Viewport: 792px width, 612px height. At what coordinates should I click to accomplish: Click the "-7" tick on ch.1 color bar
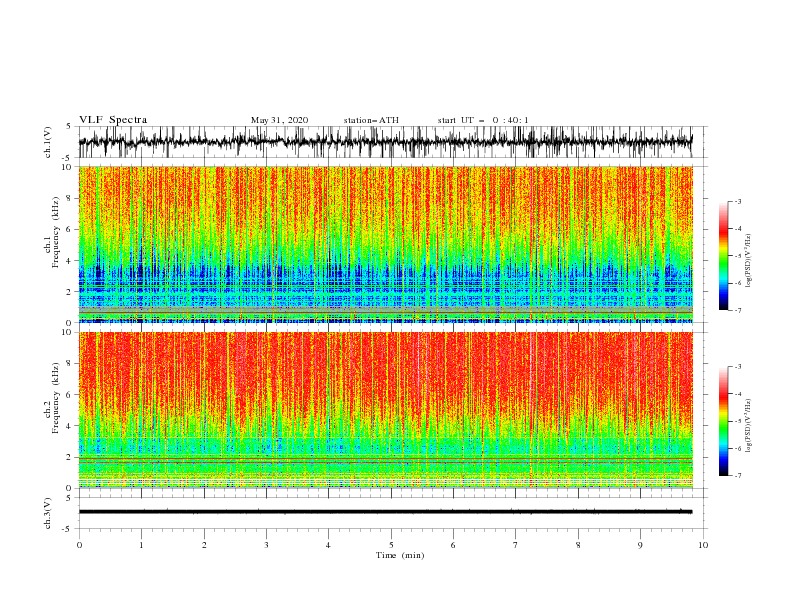(737, 311)
